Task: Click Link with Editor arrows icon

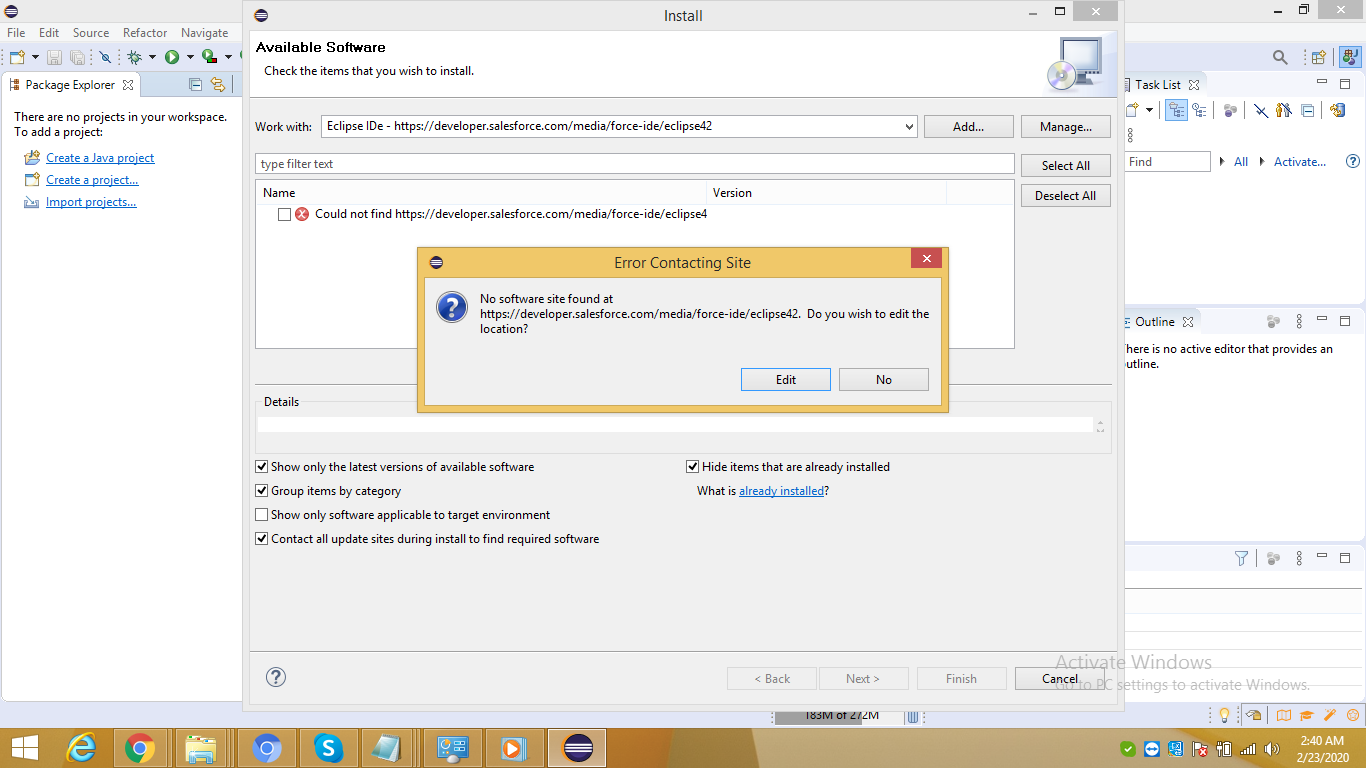Action: click(x=217, y=85)
